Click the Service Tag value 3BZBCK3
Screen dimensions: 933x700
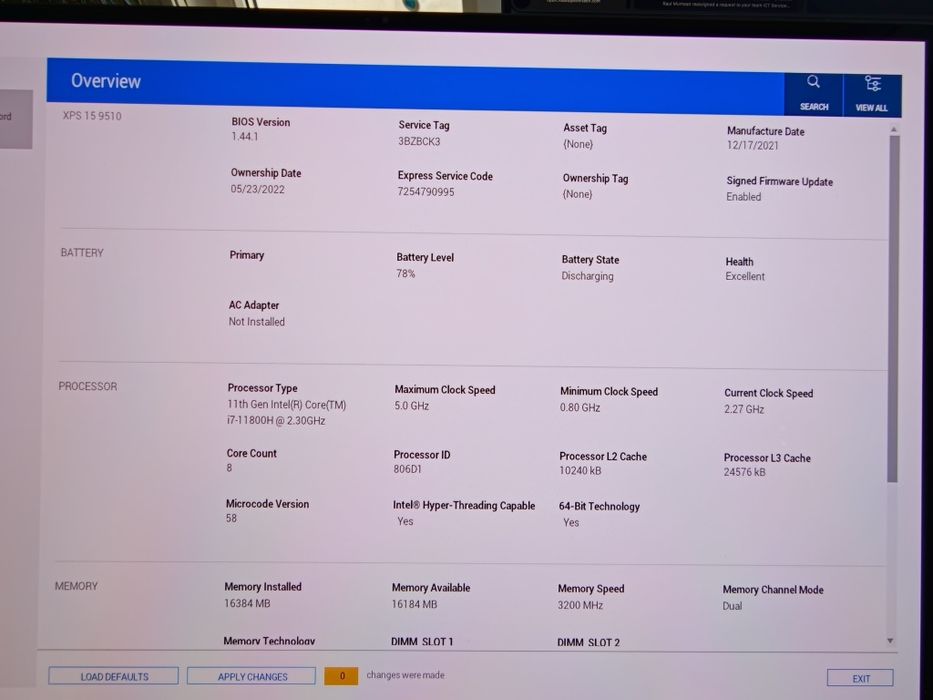pyautogui.click(x=419, y=142)
